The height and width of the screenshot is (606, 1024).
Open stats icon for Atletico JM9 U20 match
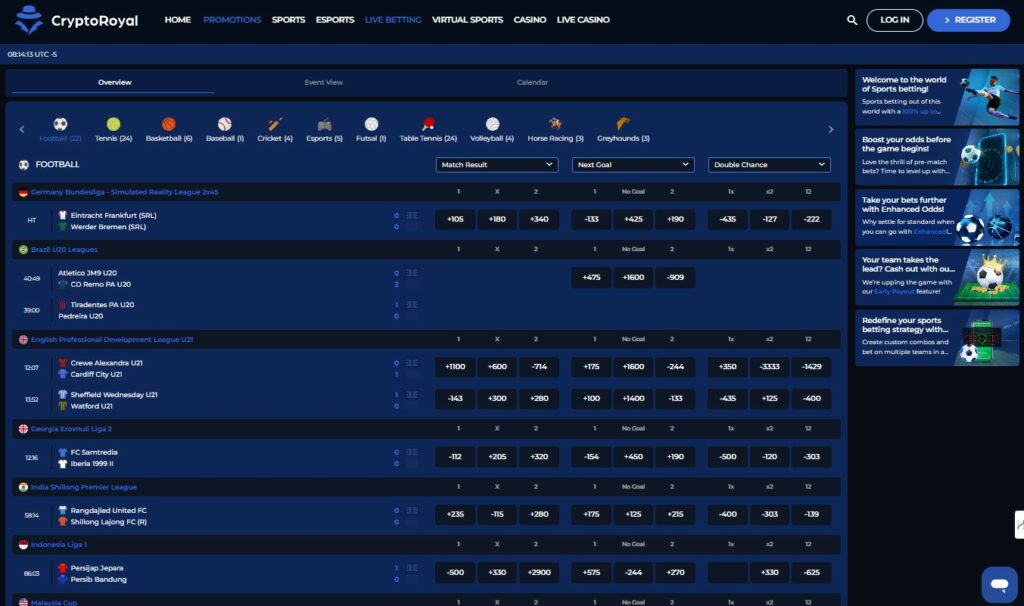[x=412, y=273]
